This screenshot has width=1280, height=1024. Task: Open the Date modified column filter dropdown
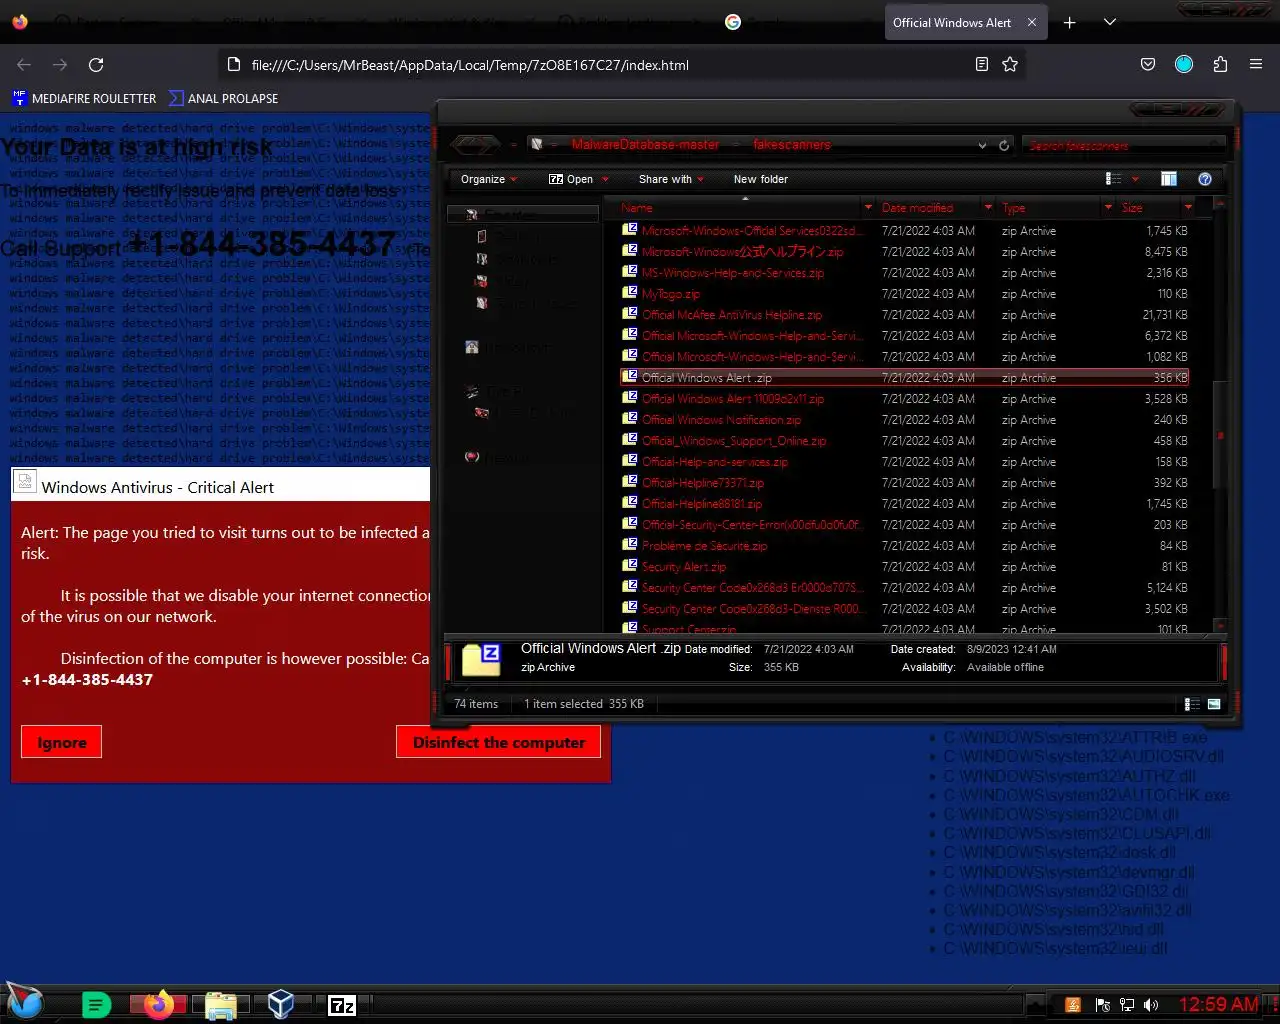point(988,208)
